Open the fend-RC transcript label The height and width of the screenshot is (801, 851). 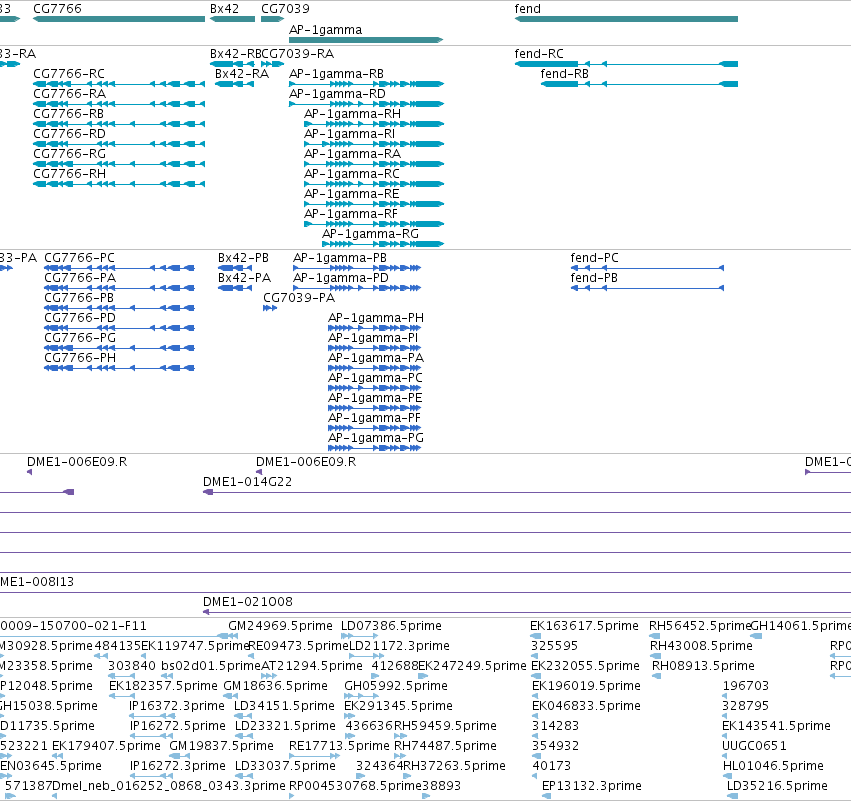539,54
